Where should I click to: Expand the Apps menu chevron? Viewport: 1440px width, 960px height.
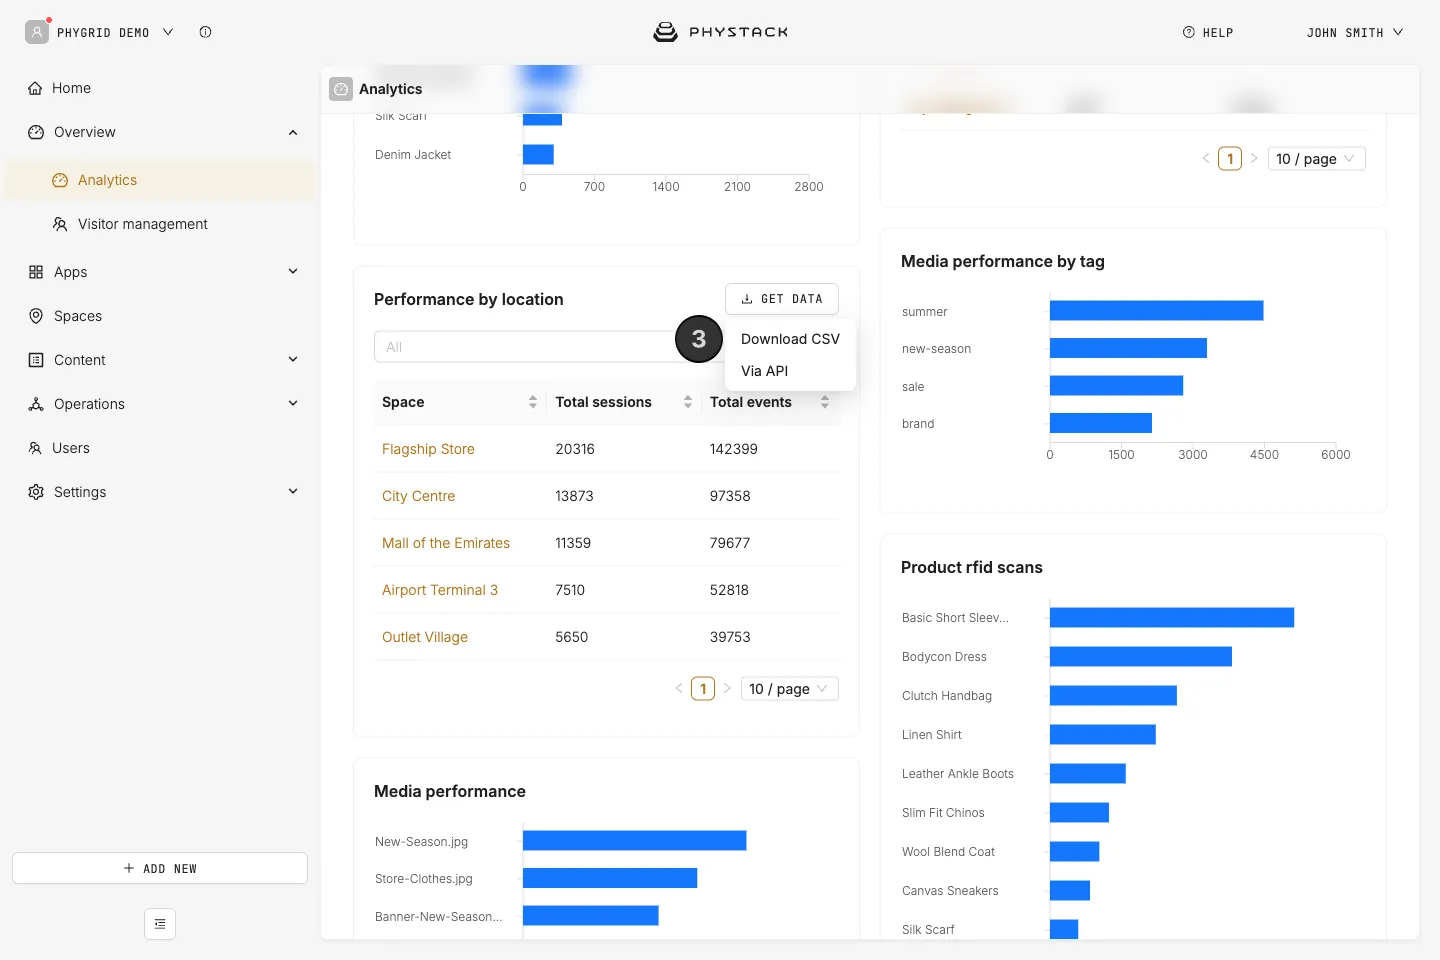[x=293, y=271]
